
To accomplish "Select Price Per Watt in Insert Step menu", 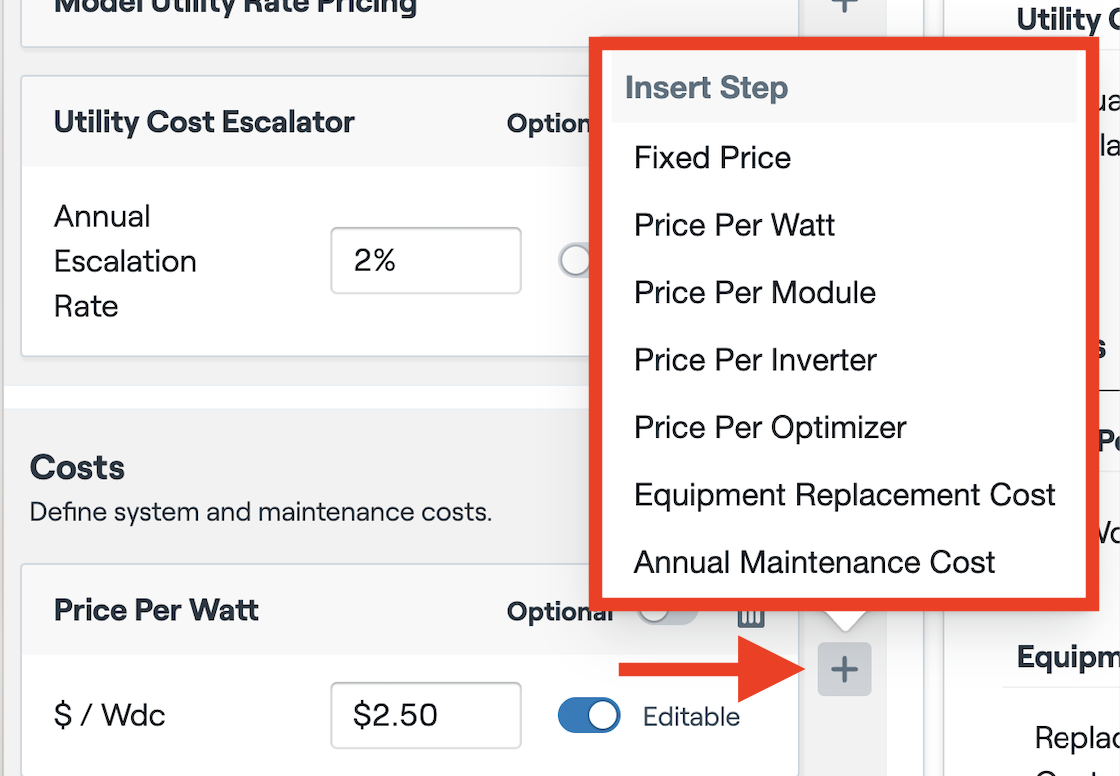I will pyautogui.click(x=734, y=225).
